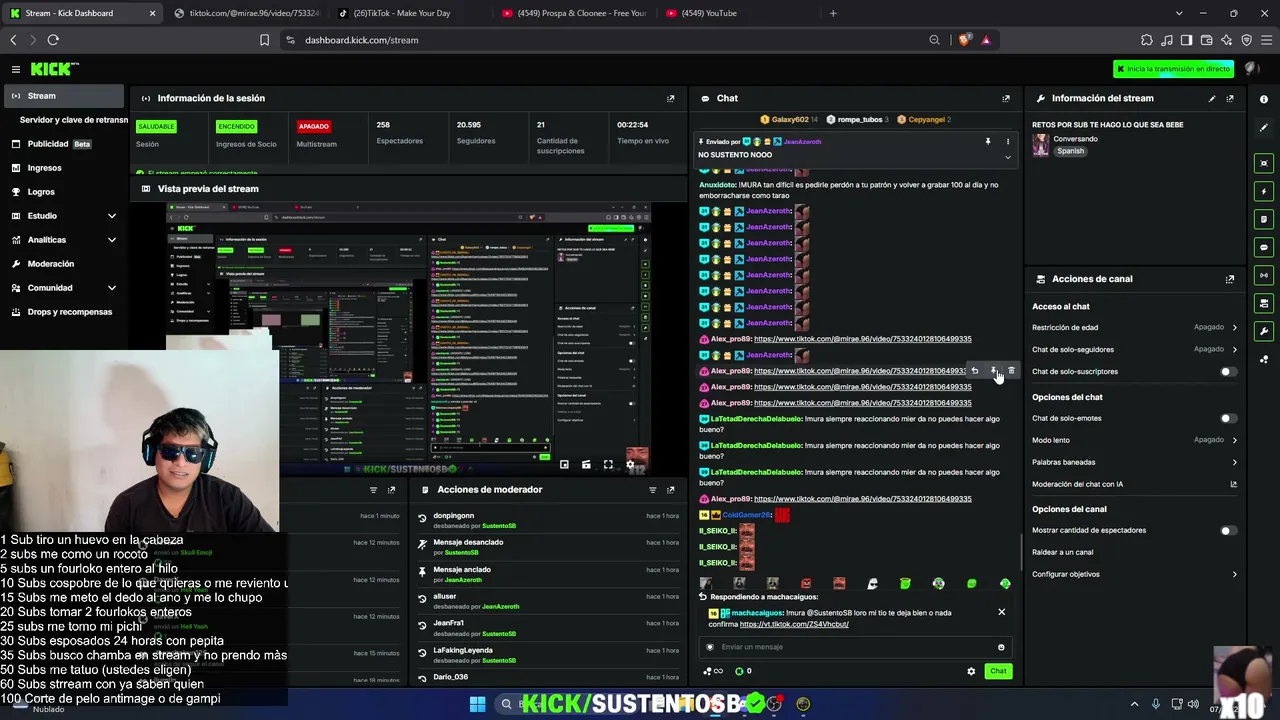The height and width of the screenshot is (720, 1280).
Task: Click the stream preview thumbnail
Action: [409, 339]
